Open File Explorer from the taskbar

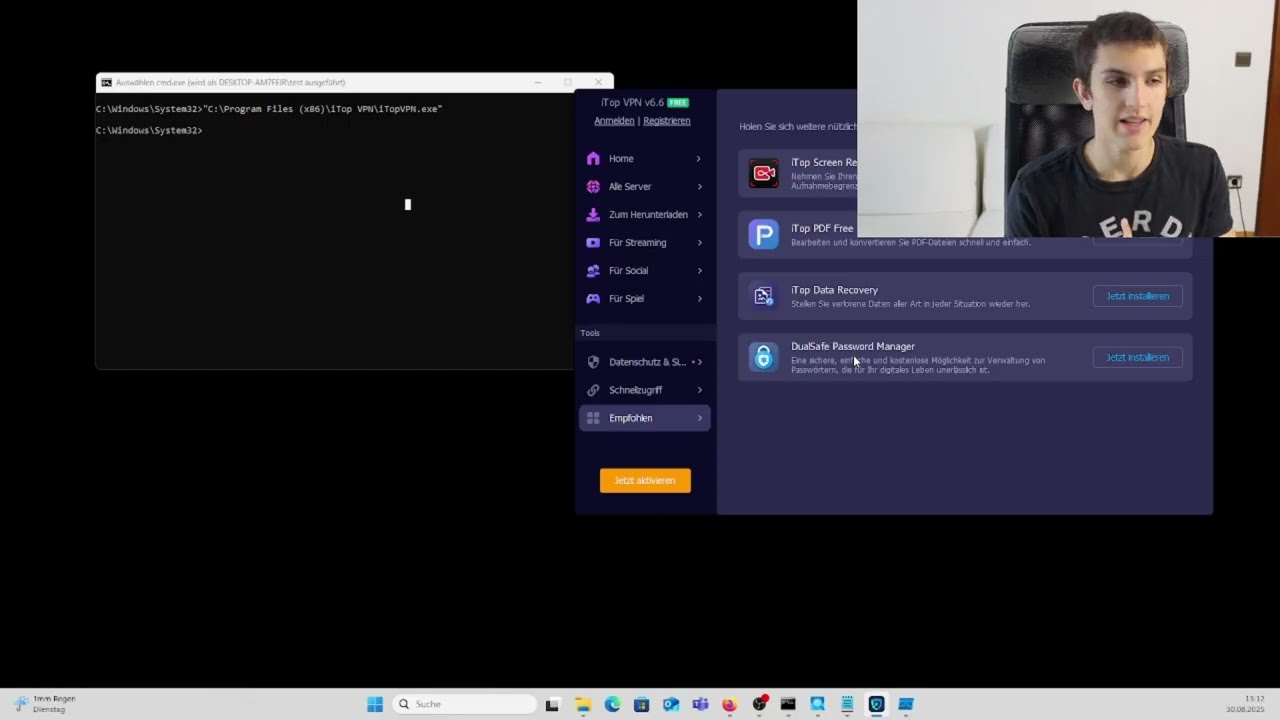[583, 704]
